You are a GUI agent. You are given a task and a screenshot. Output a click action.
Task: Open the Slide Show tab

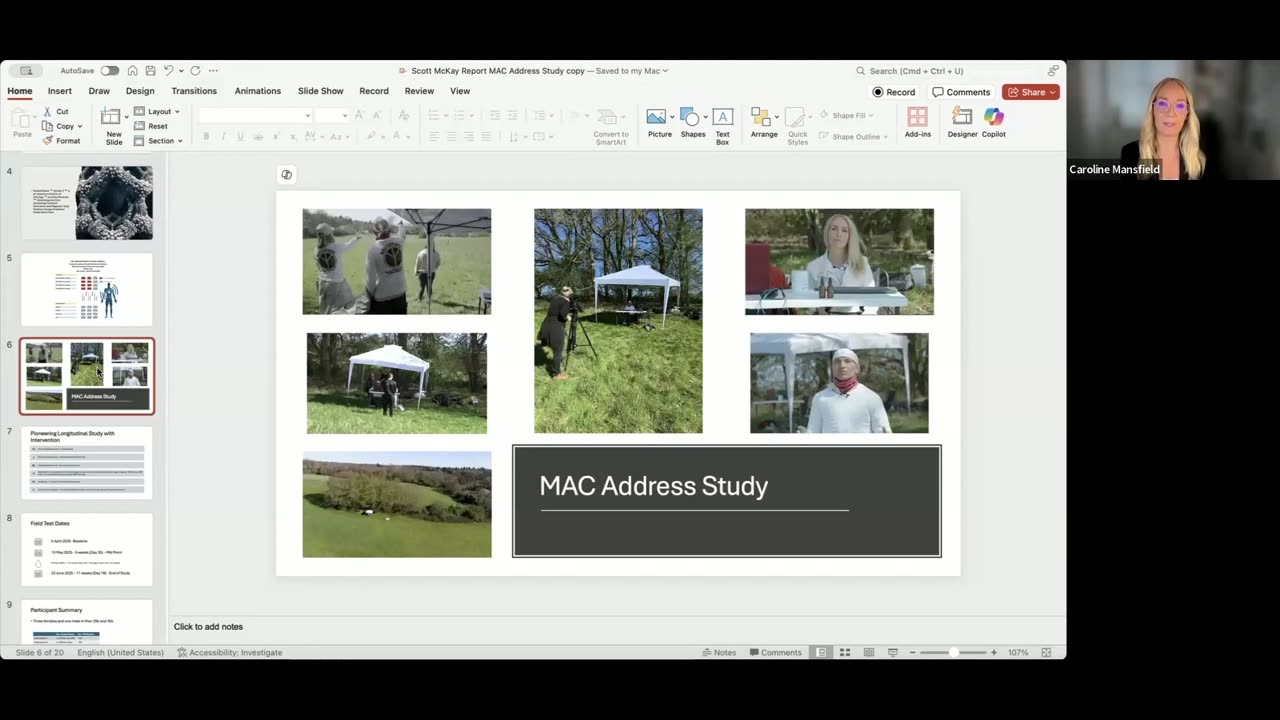coord(320,91)
